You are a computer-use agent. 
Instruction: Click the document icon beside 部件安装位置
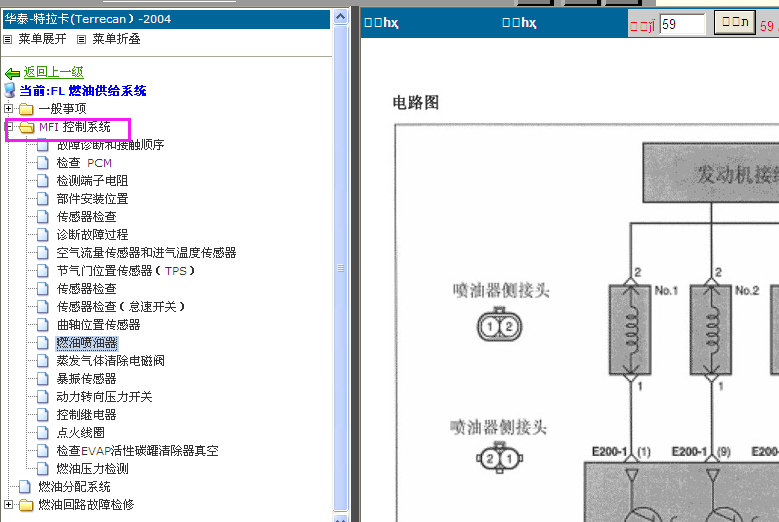(43, 199)
